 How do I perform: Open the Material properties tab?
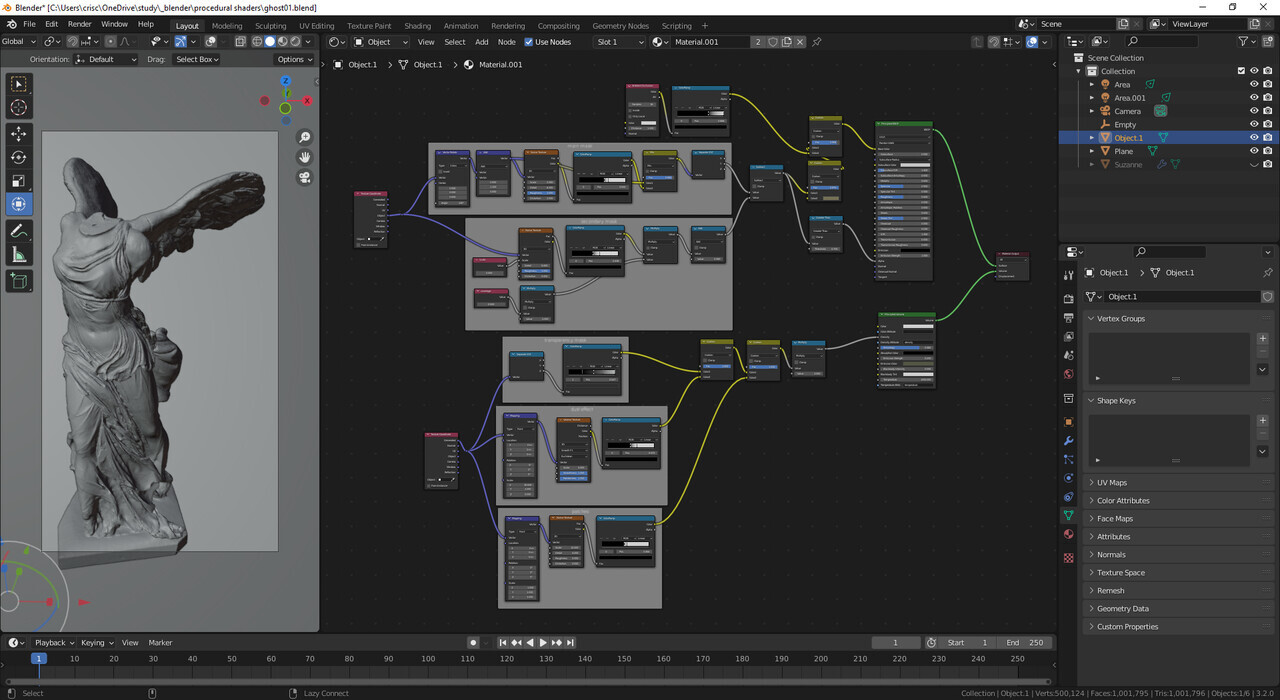tap(1068, 535)
